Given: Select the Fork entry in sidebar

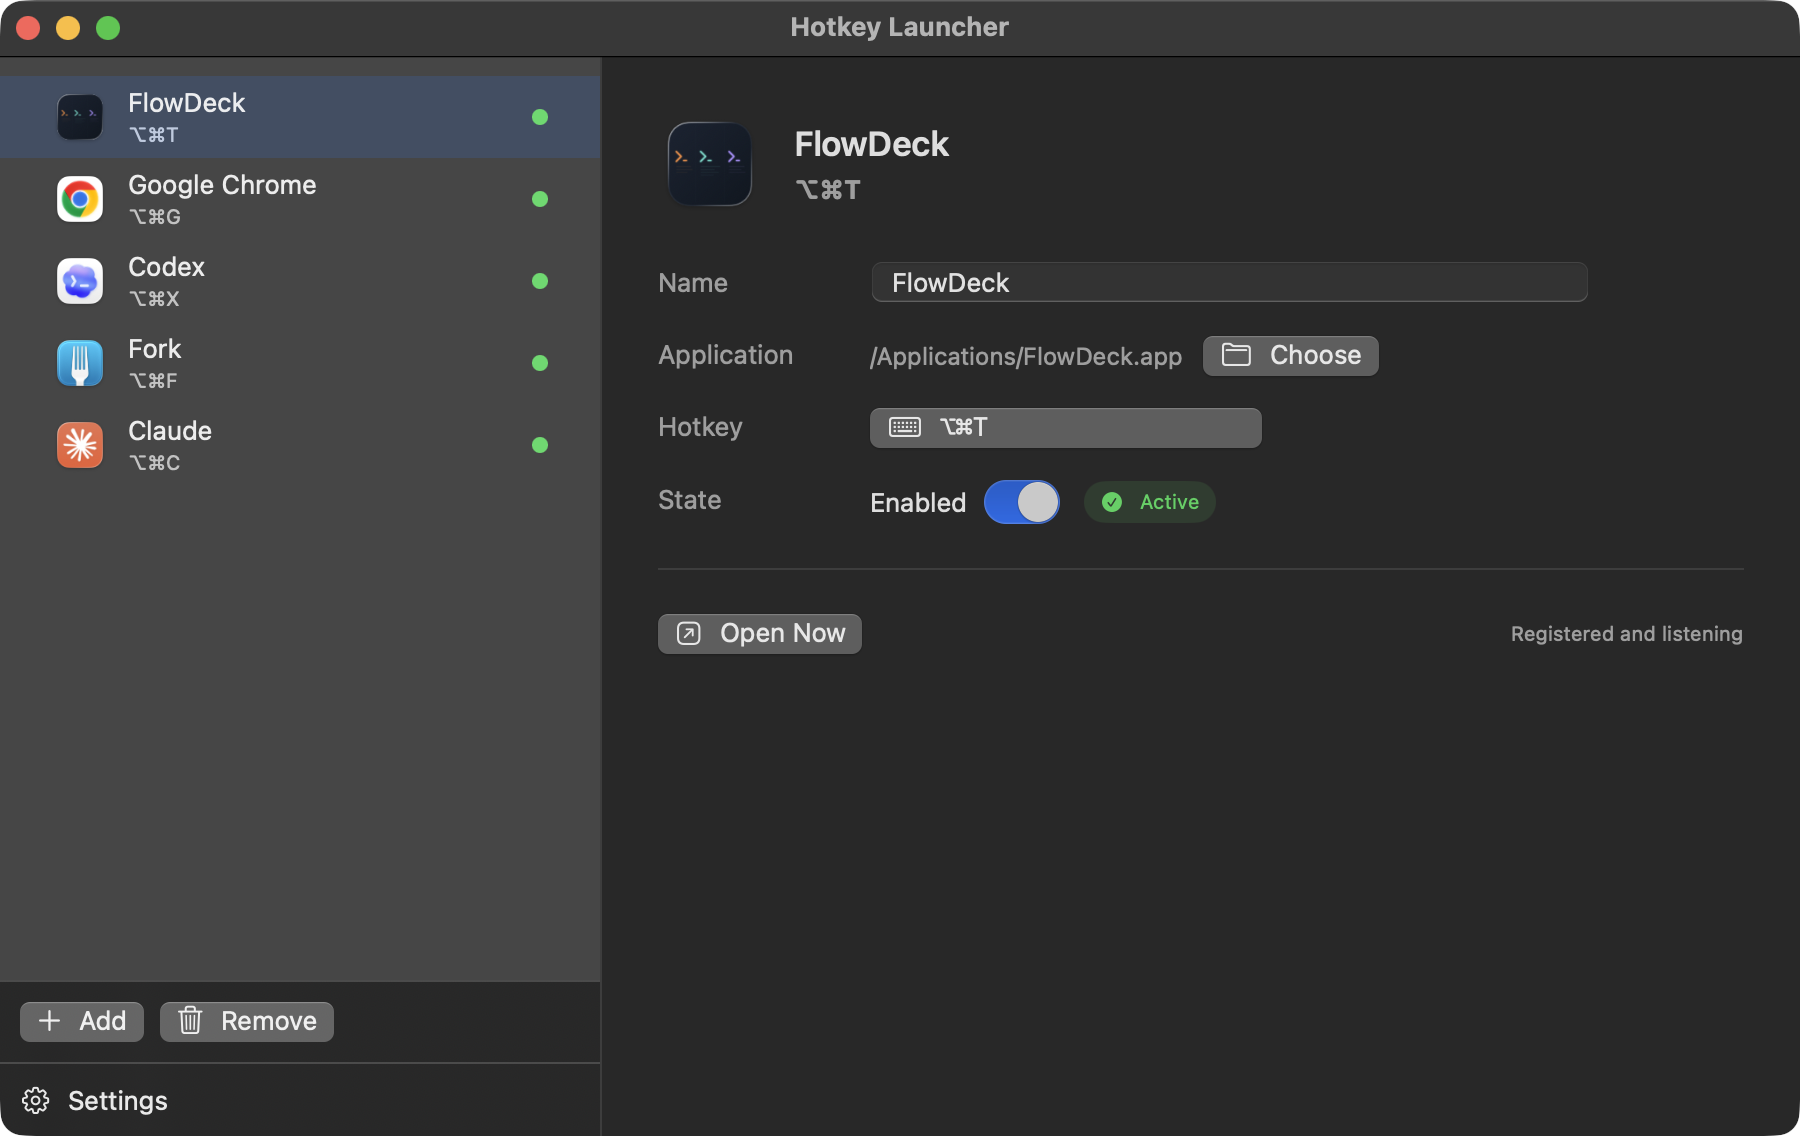Looking at the screenshot, I should tap(300, 363).
